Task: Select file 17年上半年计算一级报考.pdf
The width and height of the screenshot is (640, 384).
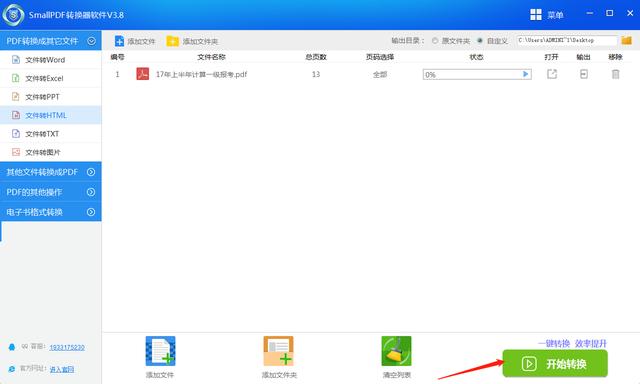Action: 201,74
